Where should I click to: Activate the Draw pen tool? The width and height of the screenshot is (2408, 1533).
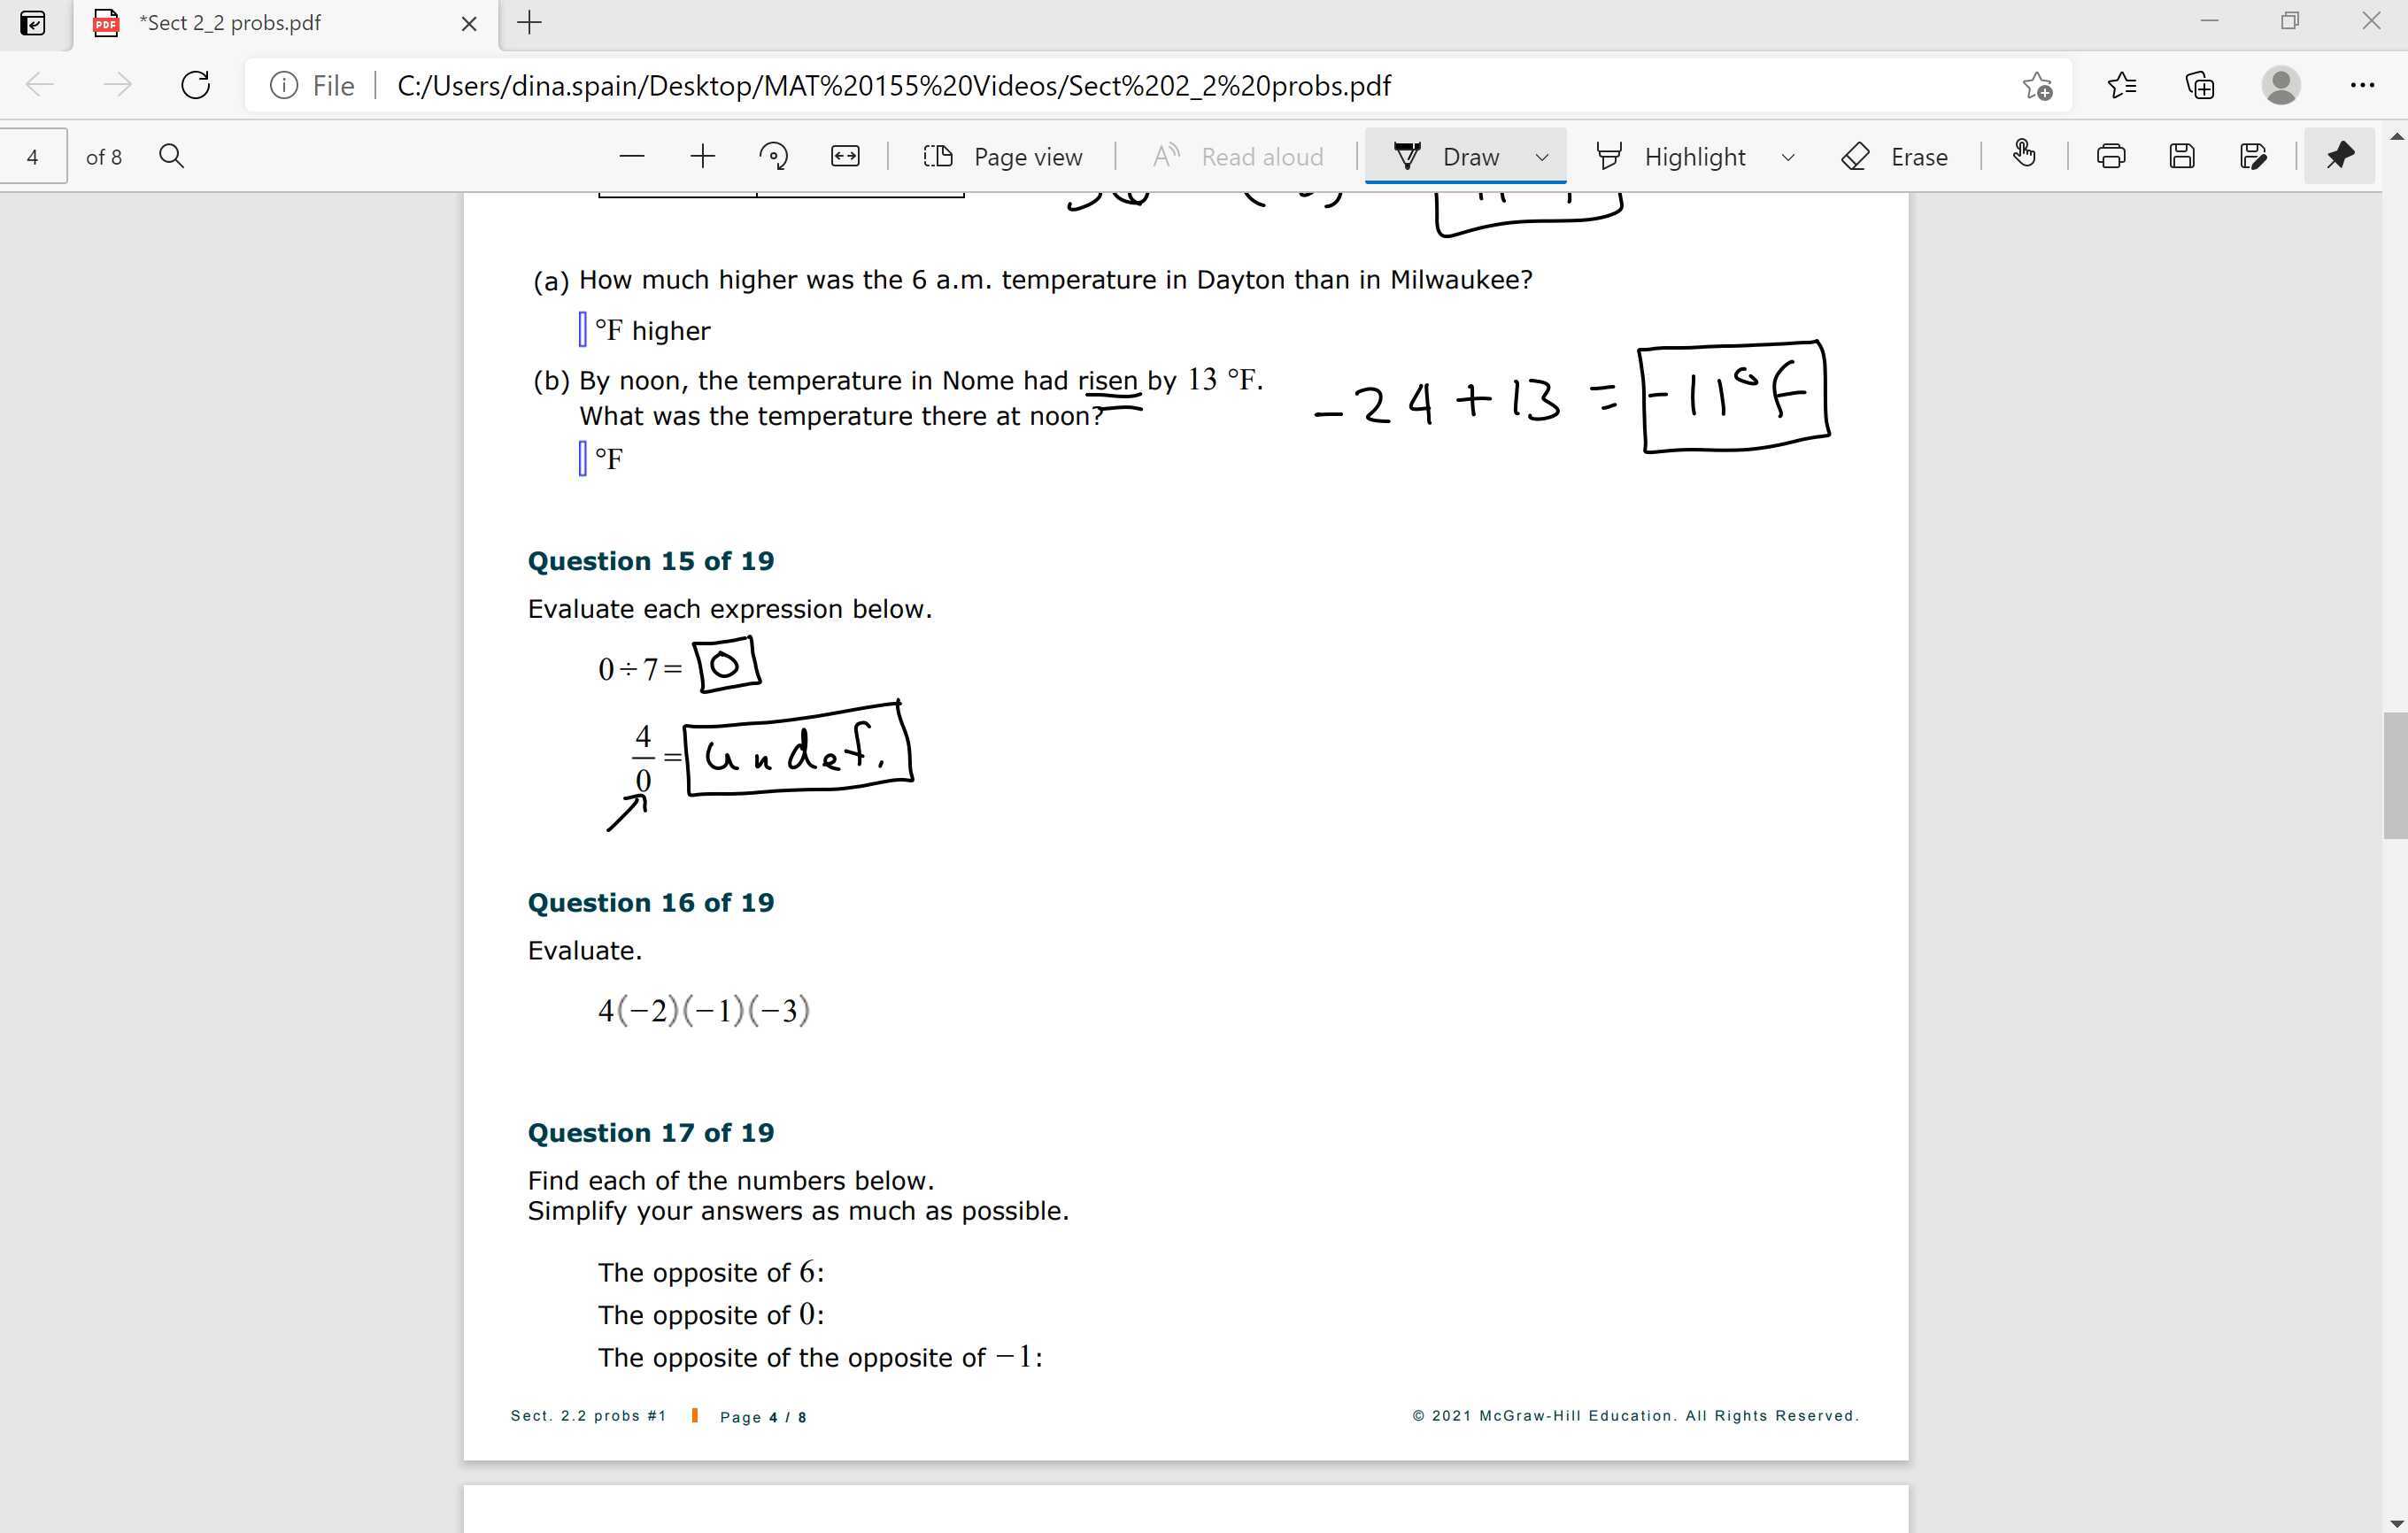[1445, 156]
